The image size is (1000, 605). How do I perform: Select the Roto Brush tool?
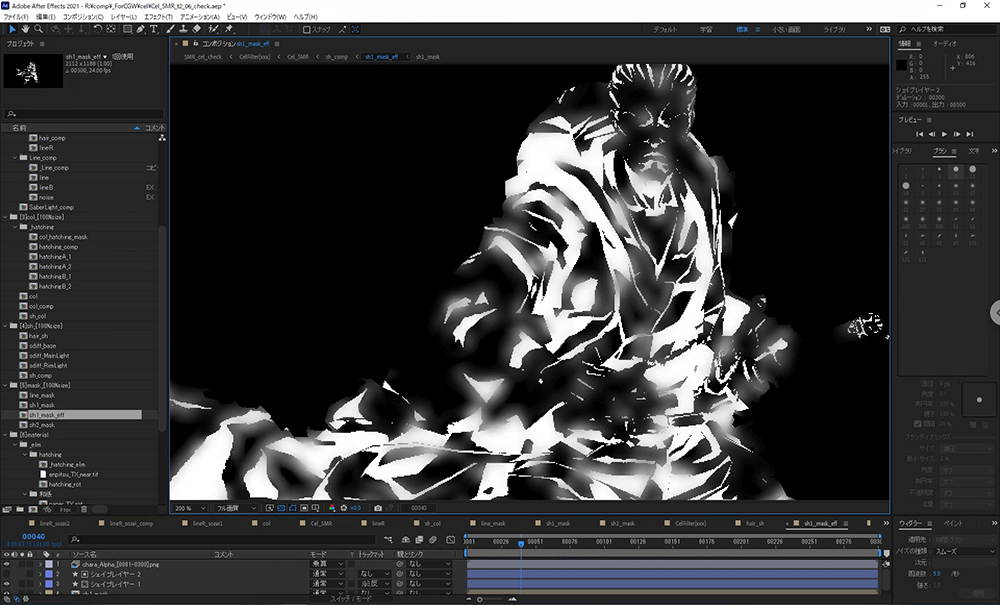[x=213, y=29]
